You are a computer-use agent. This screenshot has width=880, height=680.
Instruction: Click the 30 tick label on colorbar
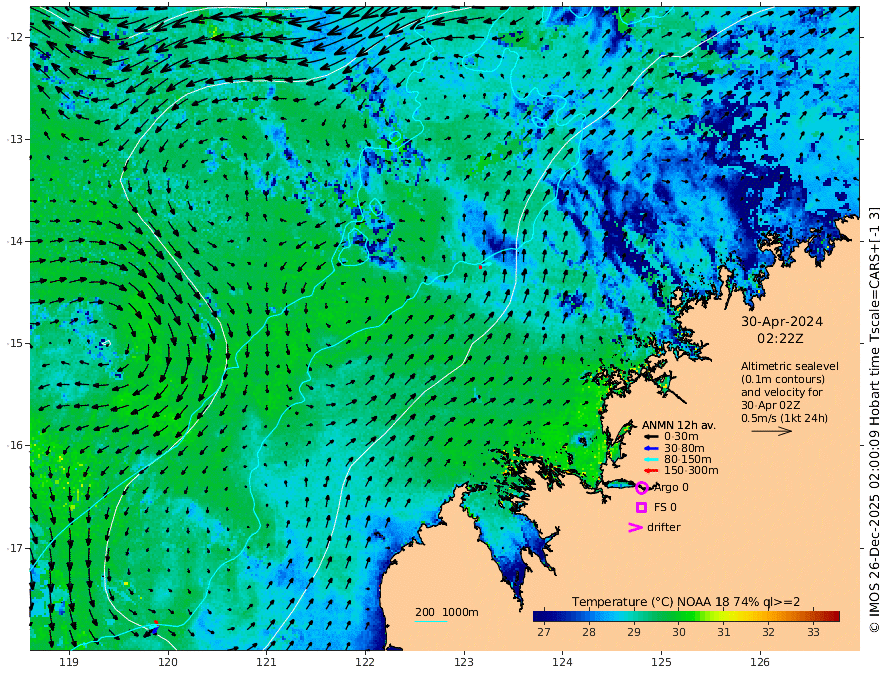pyautogui.click(x=679, y=632)
